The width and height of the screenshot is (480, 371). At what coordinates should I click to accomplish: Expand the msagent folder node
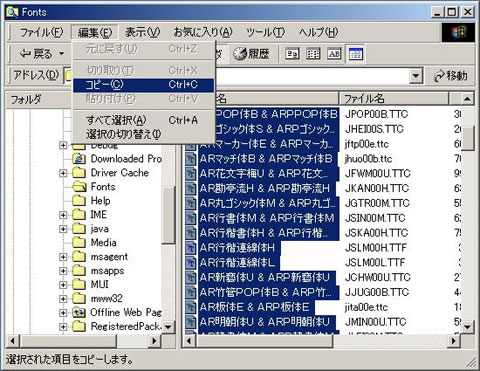coord(63,257)
